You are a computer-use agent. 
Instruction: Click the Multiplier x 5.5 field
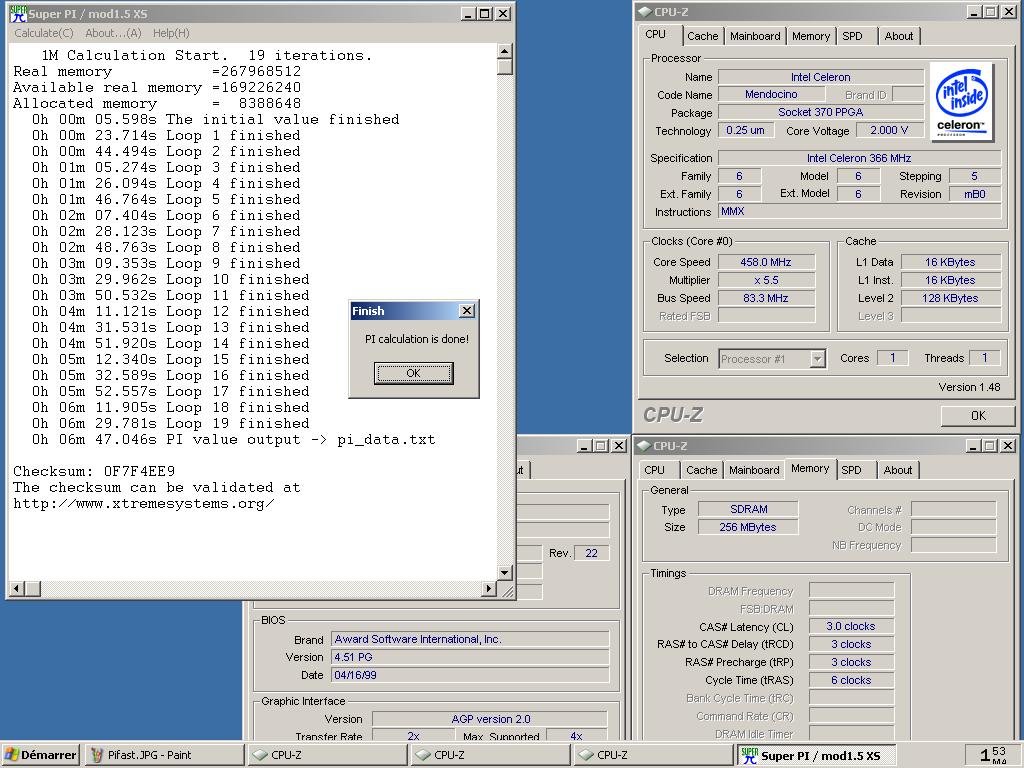click(766, 280)
